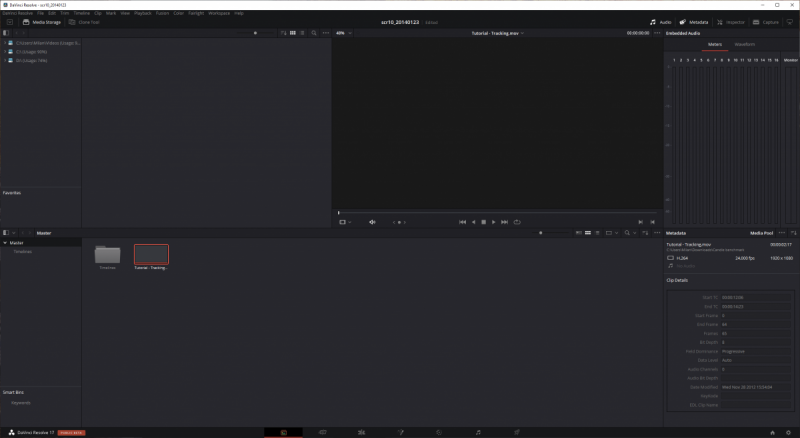This screenshot has height=438, width=800.
Task: Open the Inspector panel
Action: 731,22
